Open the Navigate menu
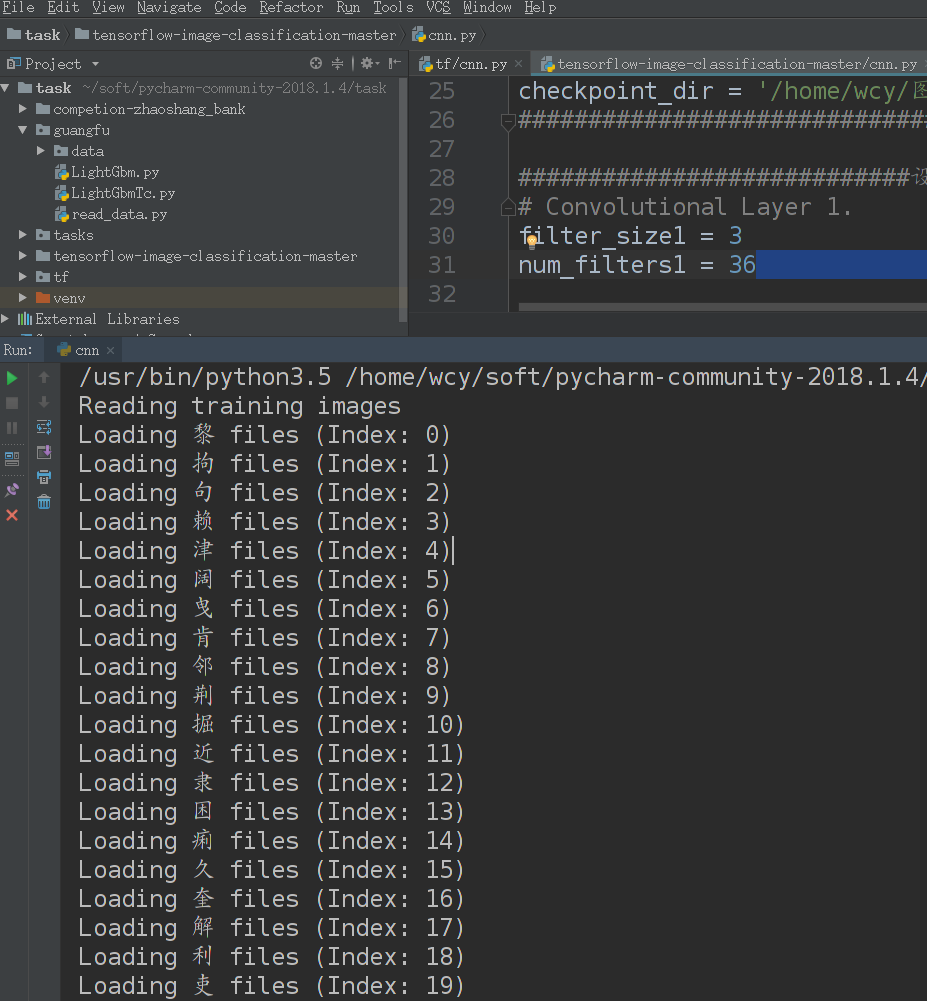The width and height of the screenshot is (927, 1001). 169,8
